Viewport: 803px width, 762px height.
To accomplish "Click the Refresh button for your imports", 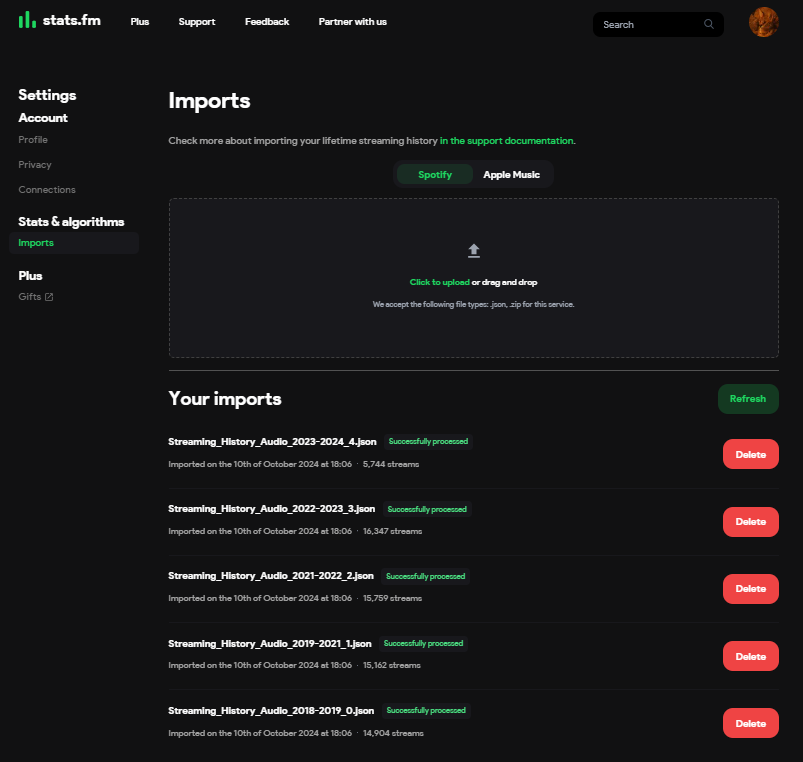I will click(x=747, y=398).
